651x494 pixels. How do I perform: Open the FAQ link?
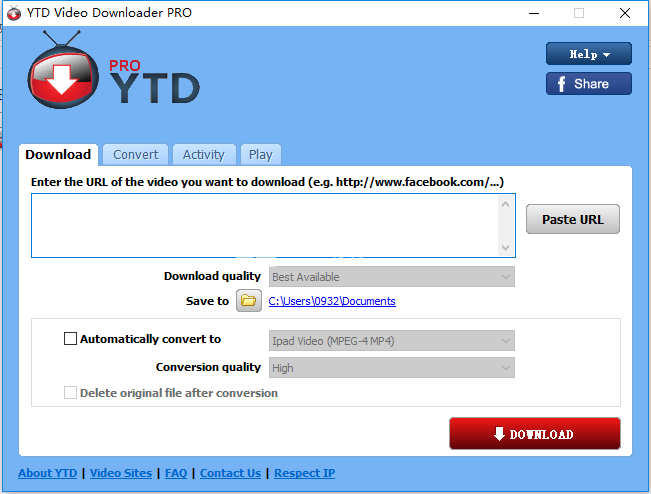coord(176,473)
